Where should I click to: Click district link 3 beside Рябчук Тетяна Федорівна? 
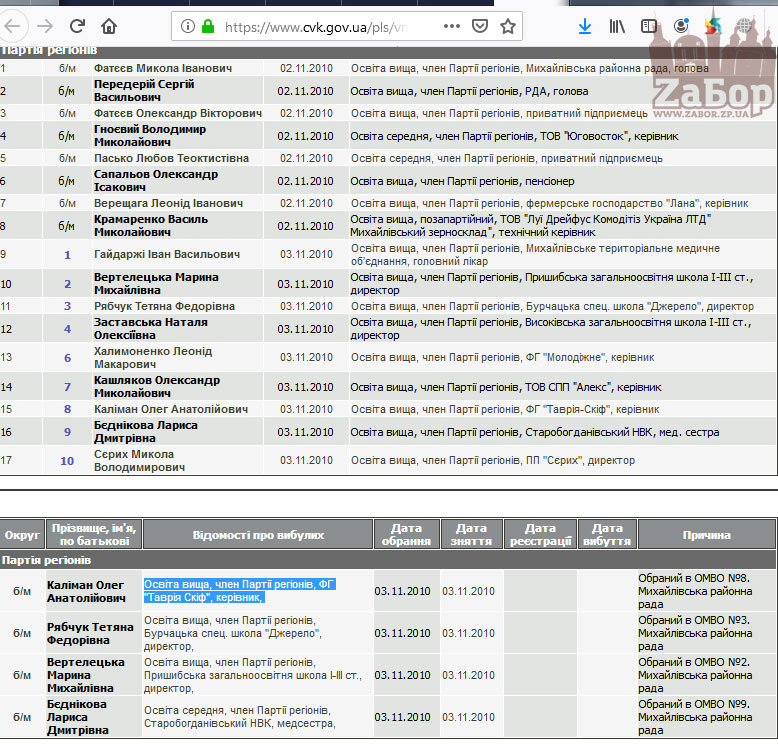68,306
